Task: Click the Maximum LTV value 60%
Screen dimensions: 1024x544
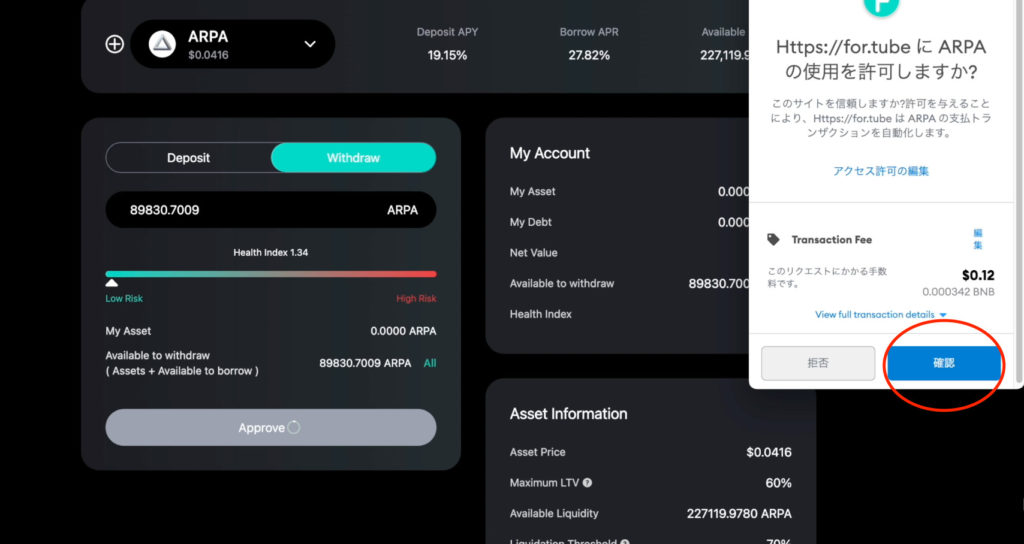Action: click(778, 483)
